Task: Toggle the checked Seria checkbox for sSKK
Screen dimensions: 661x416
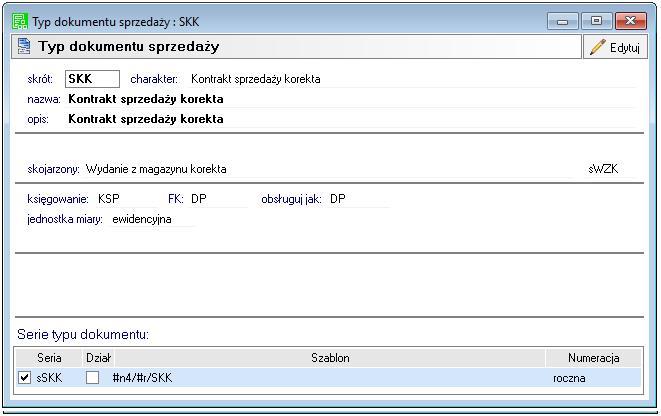Action: click(25, 379)
